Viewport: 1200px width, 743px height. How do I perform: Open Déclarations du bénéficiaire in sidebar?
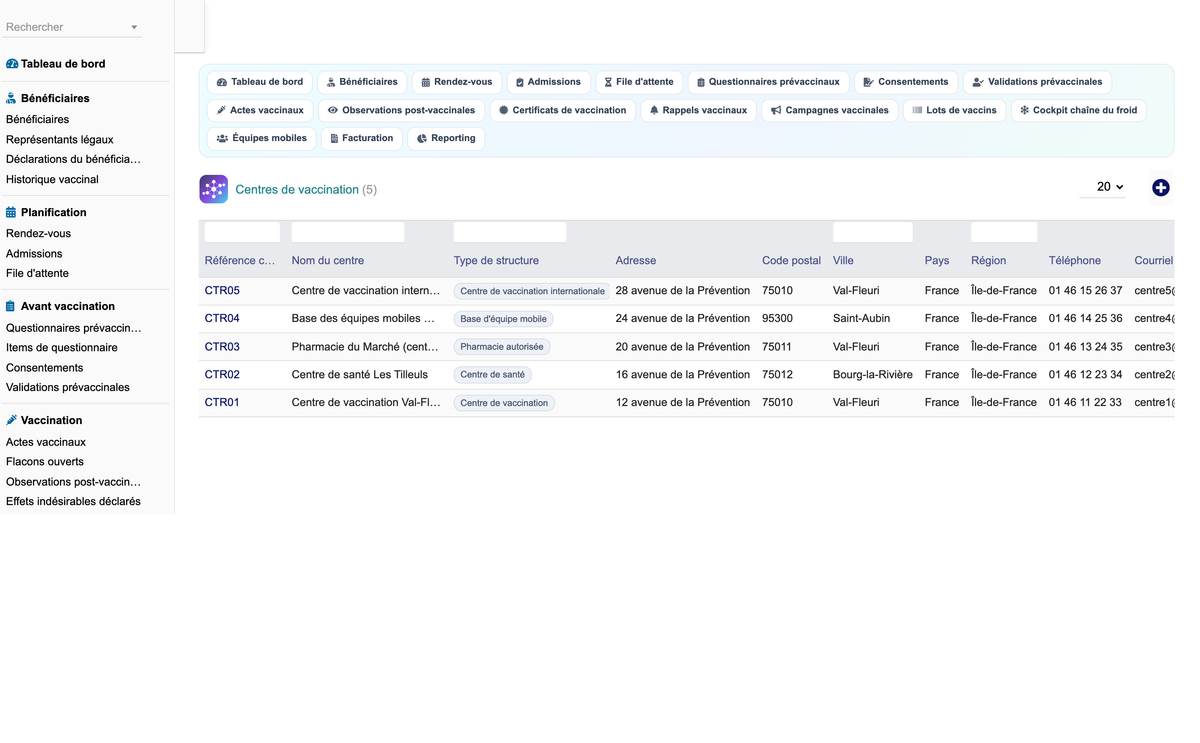pyautogui.click(x=73, y=159)
